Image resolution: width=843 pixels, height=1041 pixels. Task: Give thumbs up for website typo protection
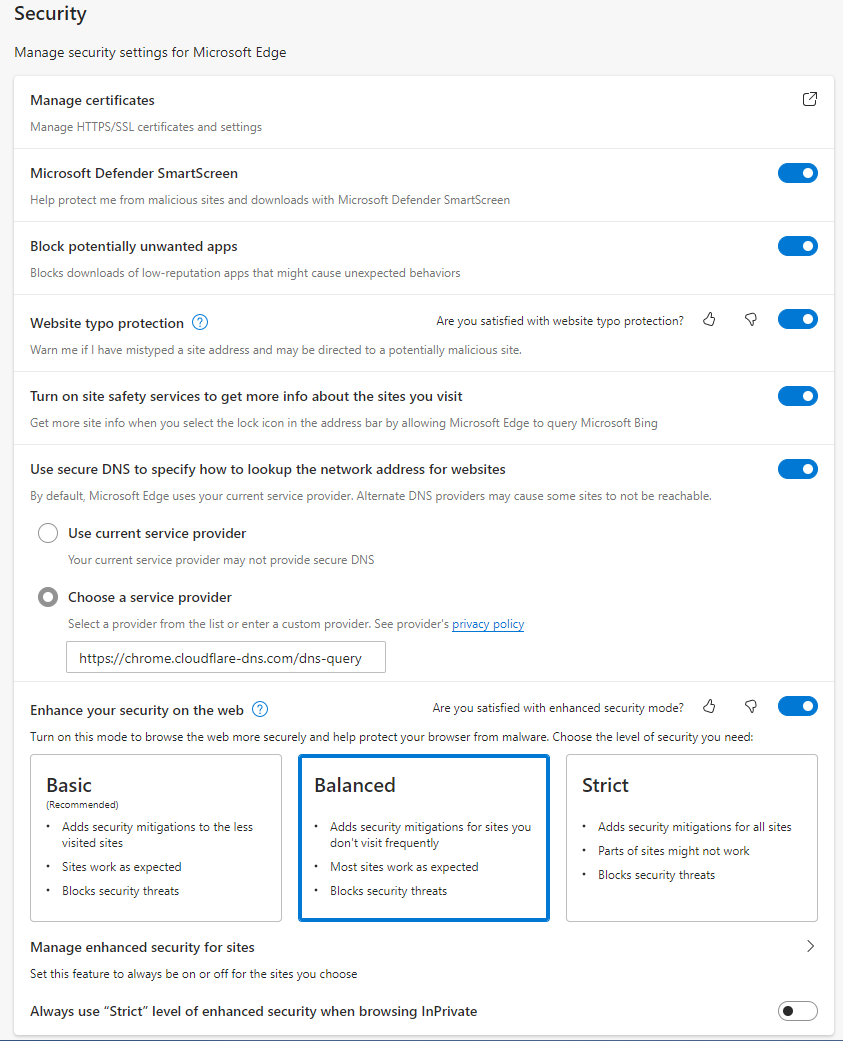[x=709, y=318]
